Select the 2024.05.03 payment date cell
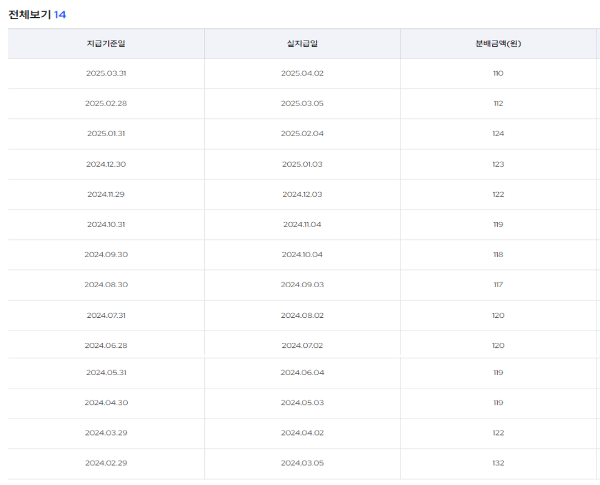The image size is (600, 485). 302,403
